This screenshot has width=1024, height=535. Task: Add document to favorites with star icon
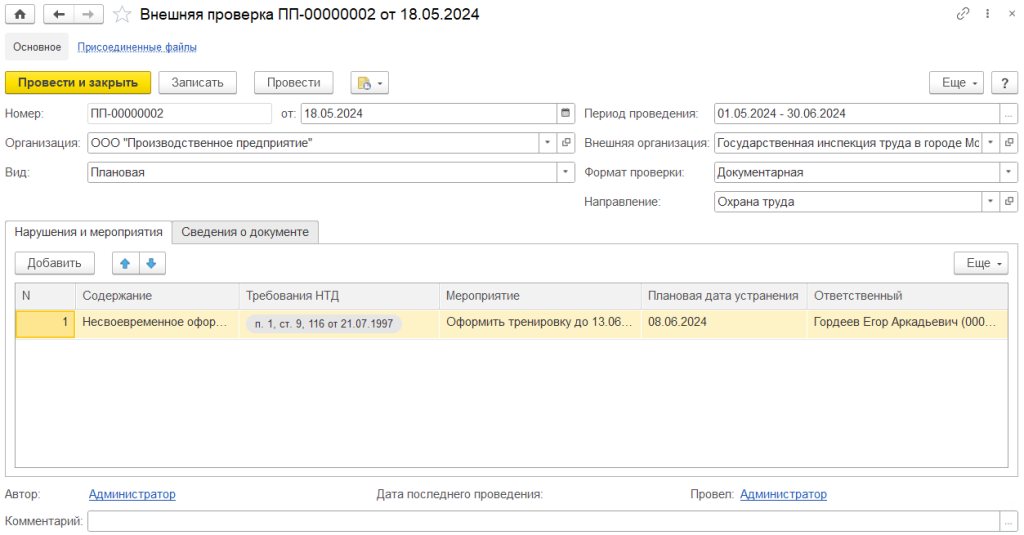click(121, 14)
